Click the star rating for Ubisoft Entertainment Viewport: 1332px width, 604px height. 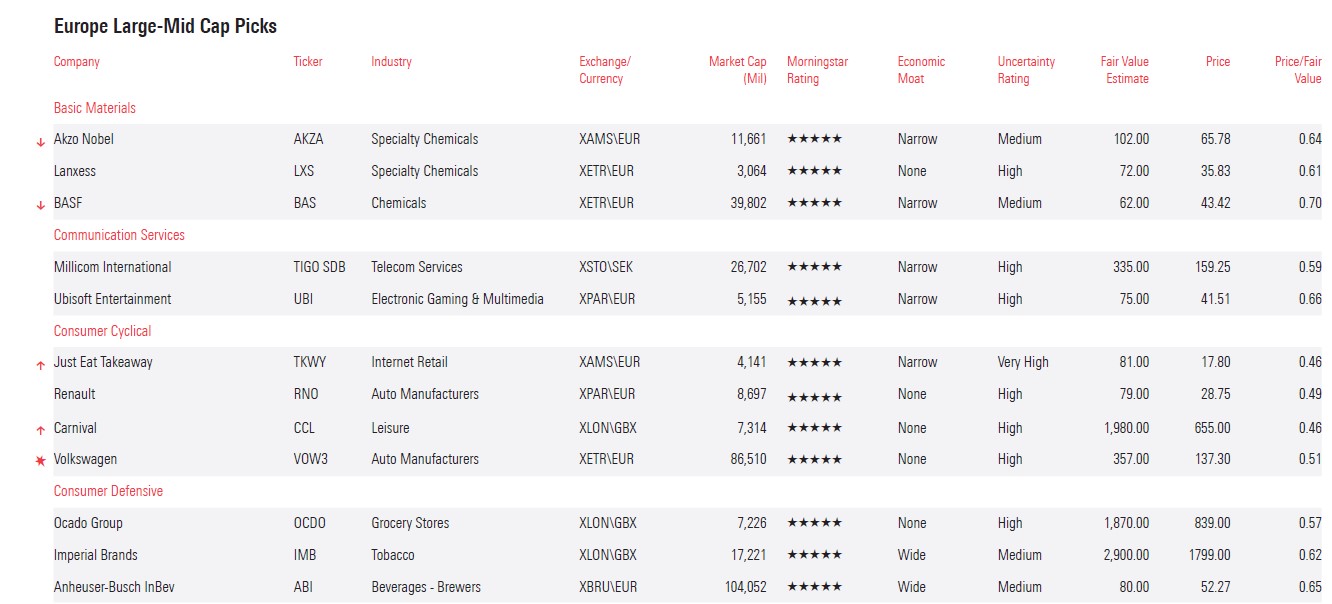click(x=814, y=300)
